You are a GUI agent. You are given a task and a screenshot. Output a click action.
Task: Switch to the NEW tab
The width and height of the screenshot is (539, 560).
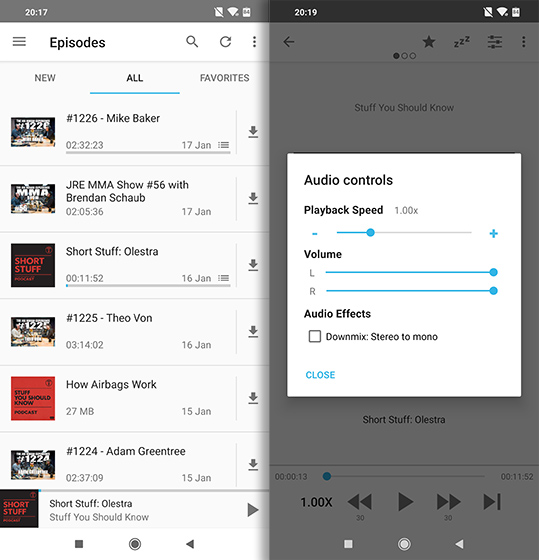coord(45,78)
